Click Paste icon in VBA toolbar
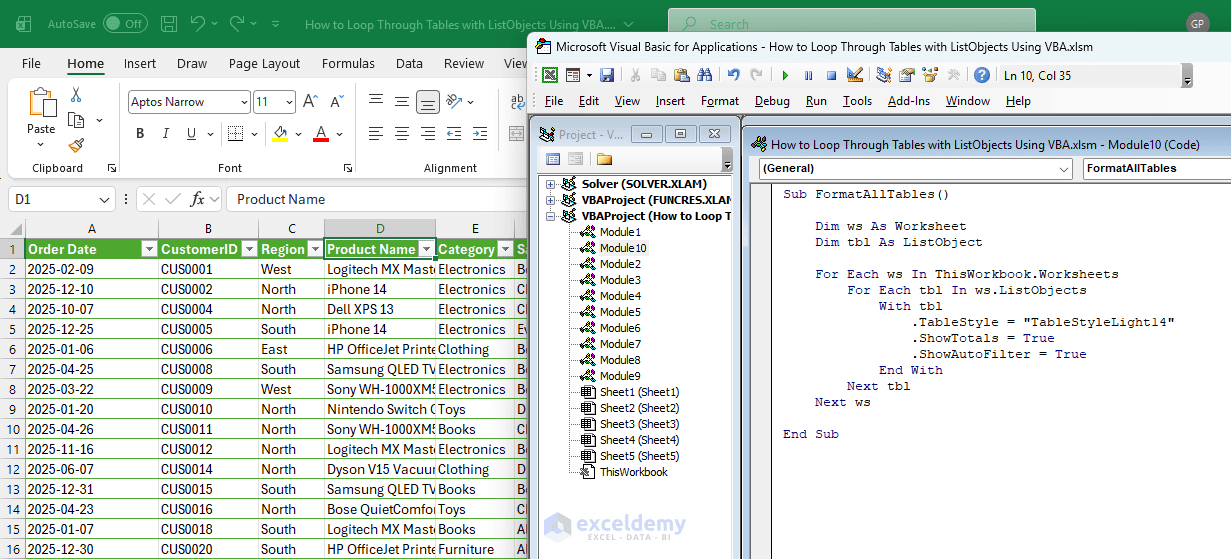 [682, 75]
